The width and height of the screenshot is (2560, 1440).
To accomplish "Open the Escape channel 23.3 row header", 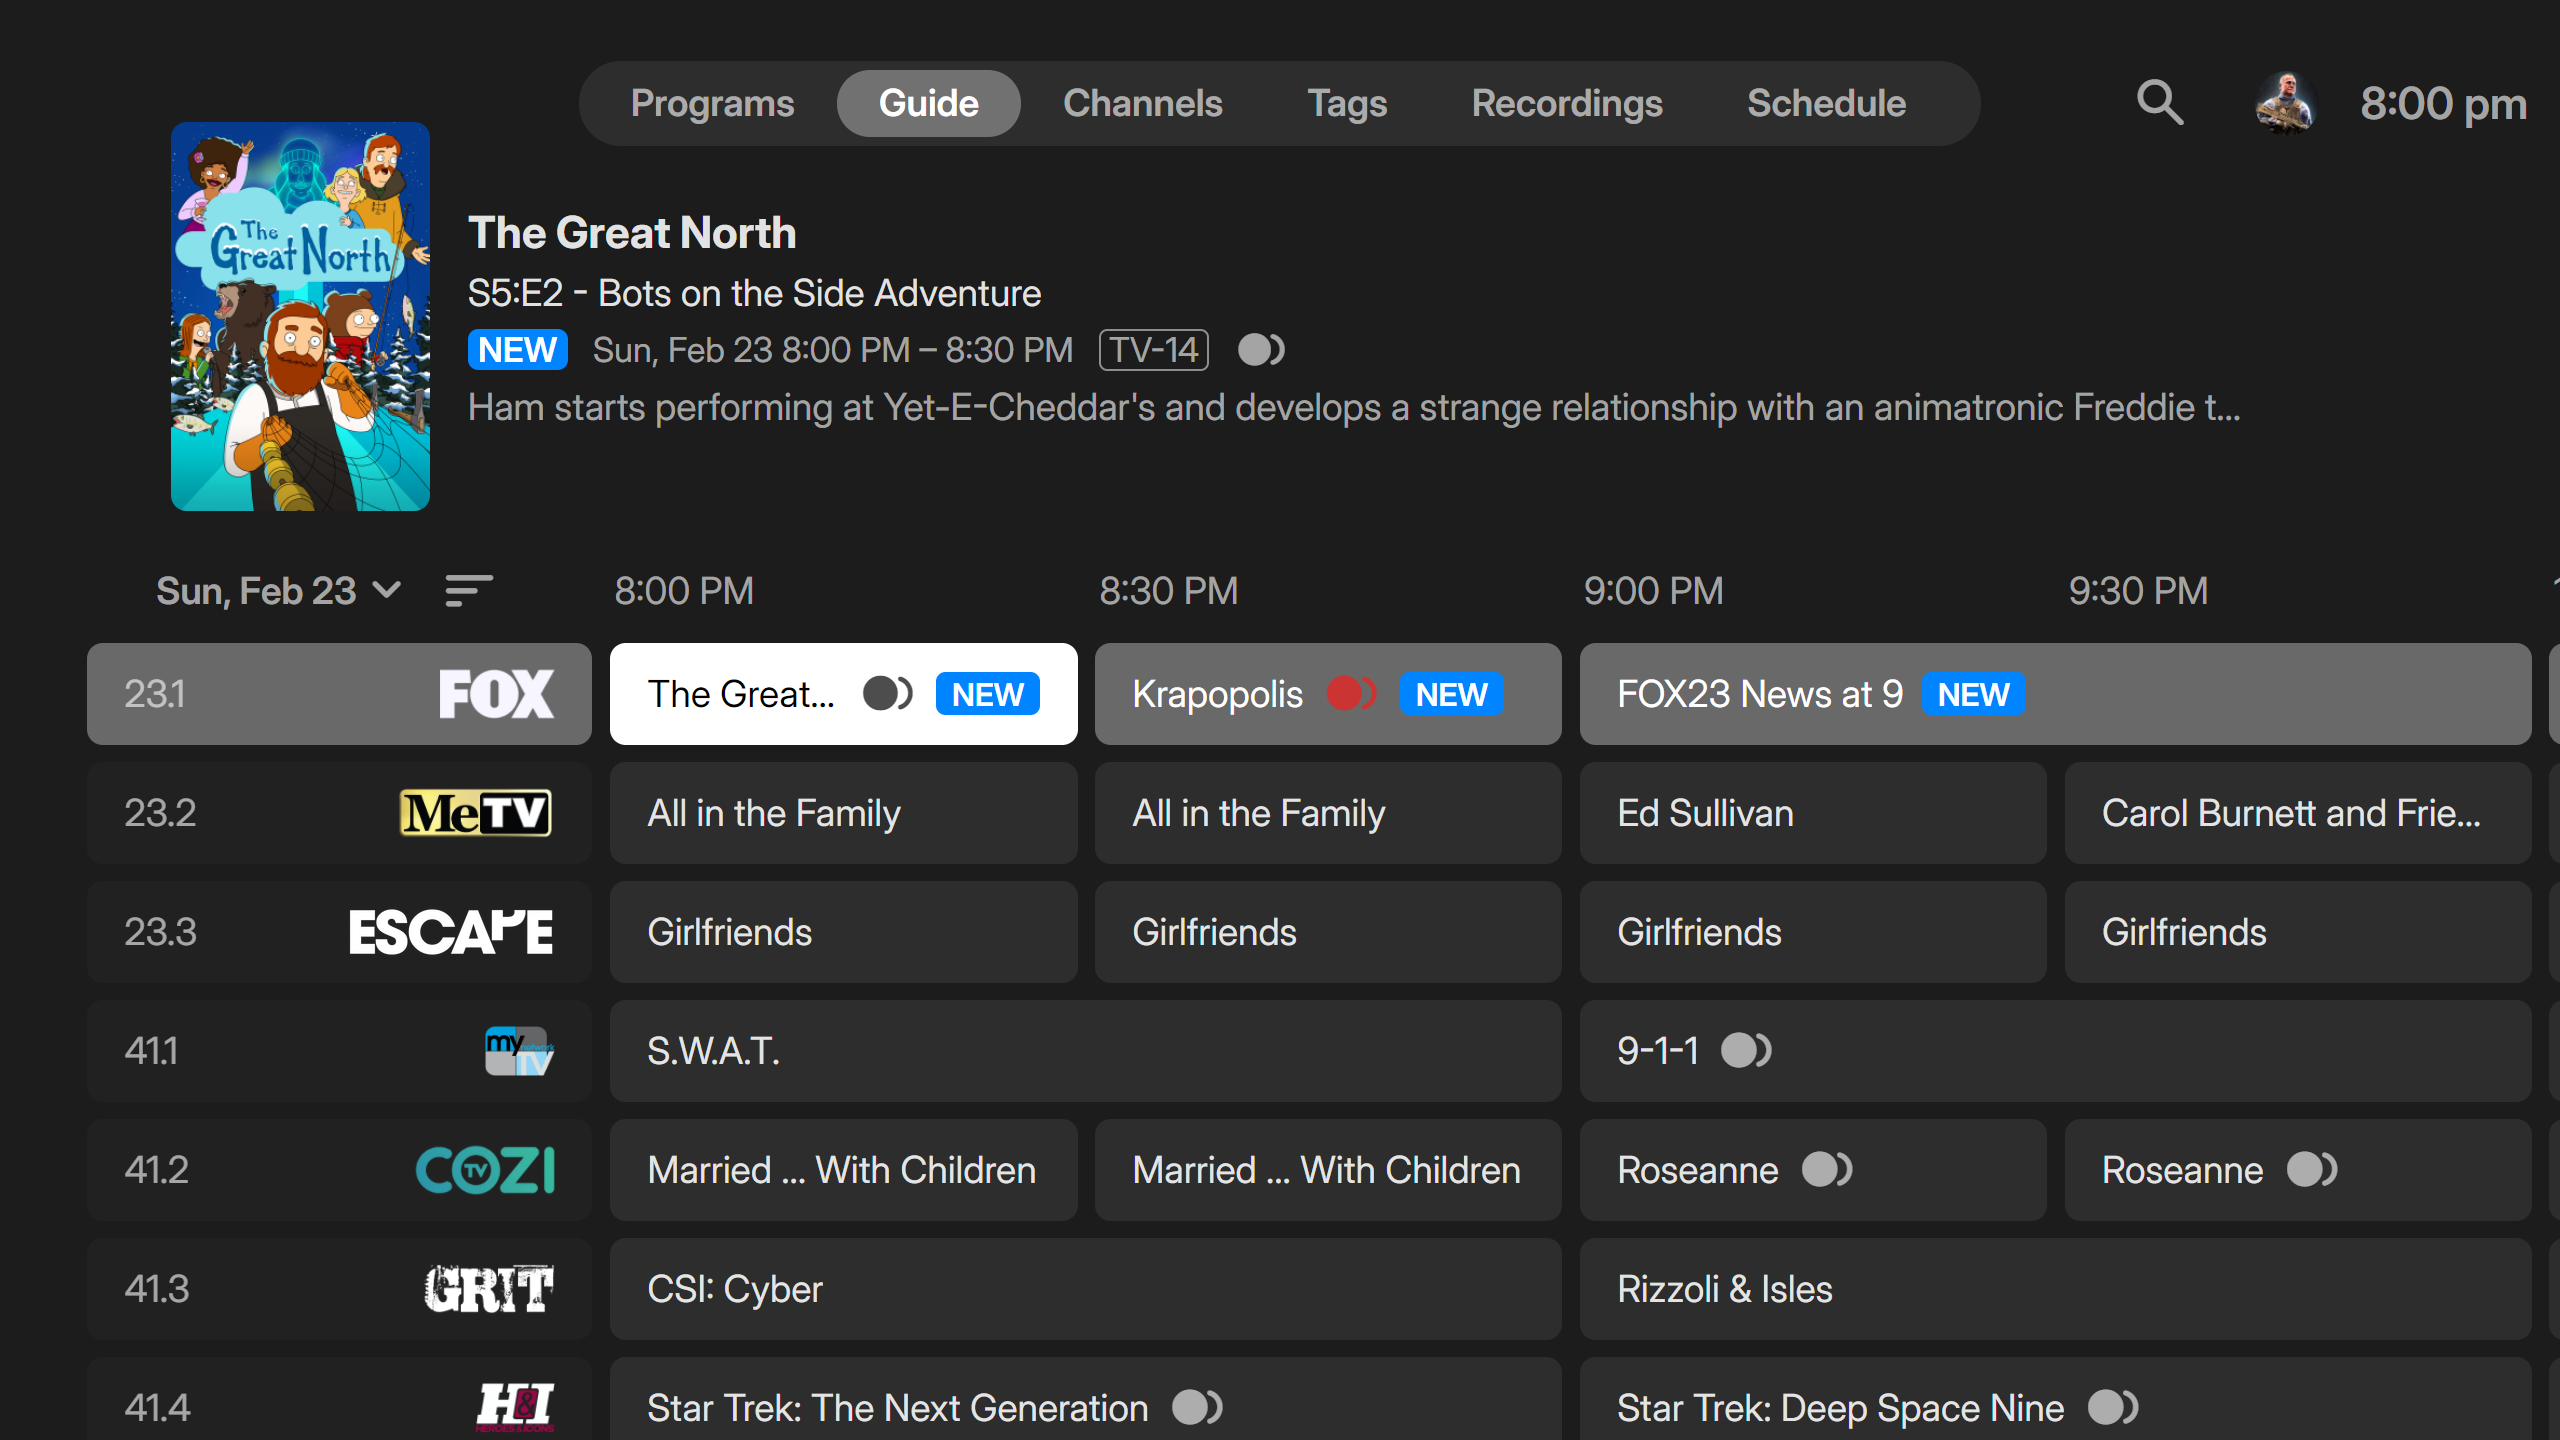I will point(338,932).
